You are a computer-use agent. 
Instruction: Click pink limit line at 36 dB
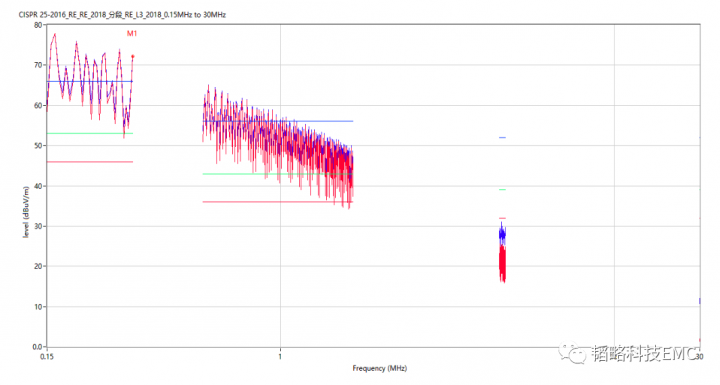pos(278,202)
